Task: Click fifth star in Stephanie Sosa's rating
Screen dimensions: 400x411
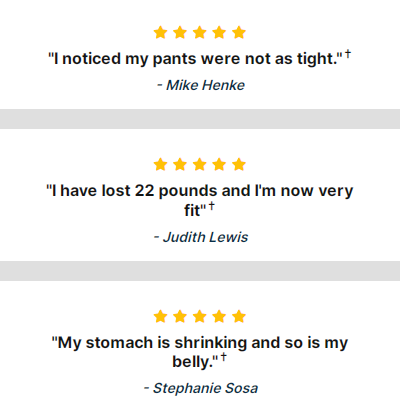Action: tap(239, 316)
